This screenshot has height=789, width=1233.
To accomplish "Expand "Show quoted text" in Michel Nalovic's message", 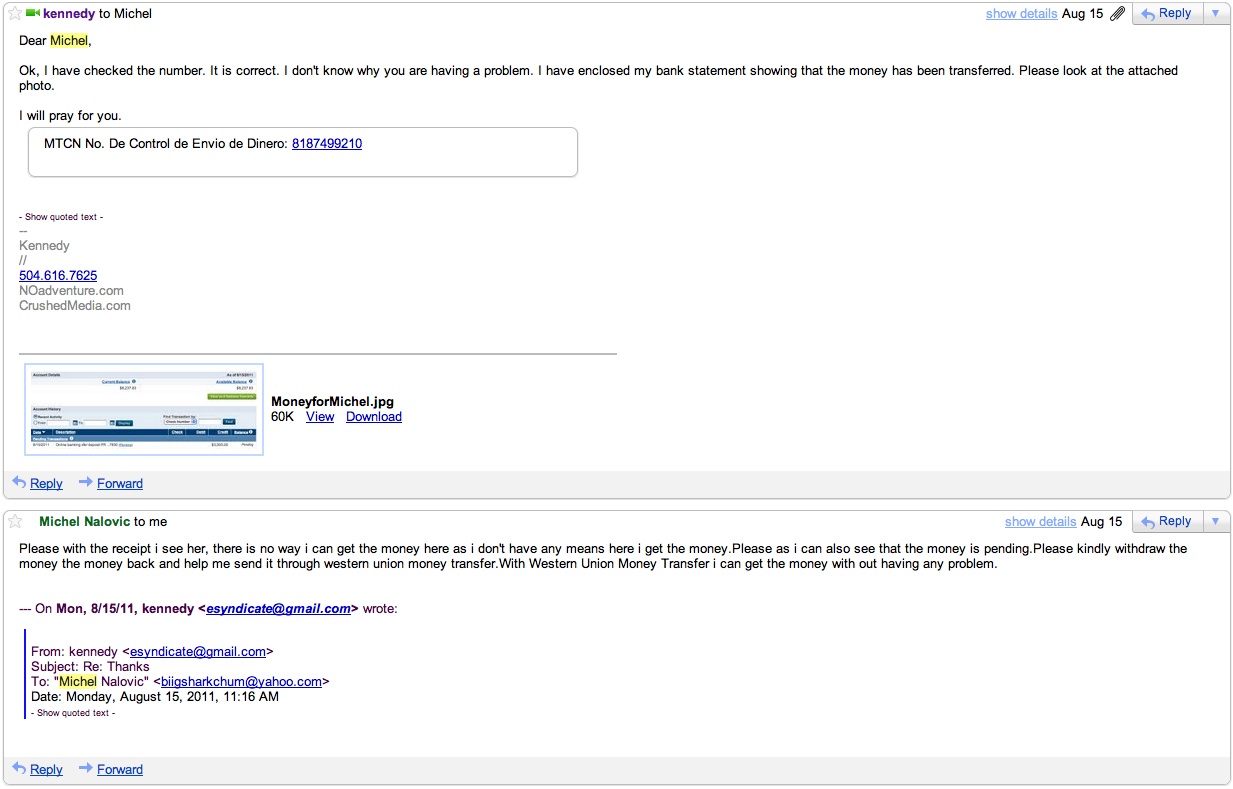I will (73, 713).
